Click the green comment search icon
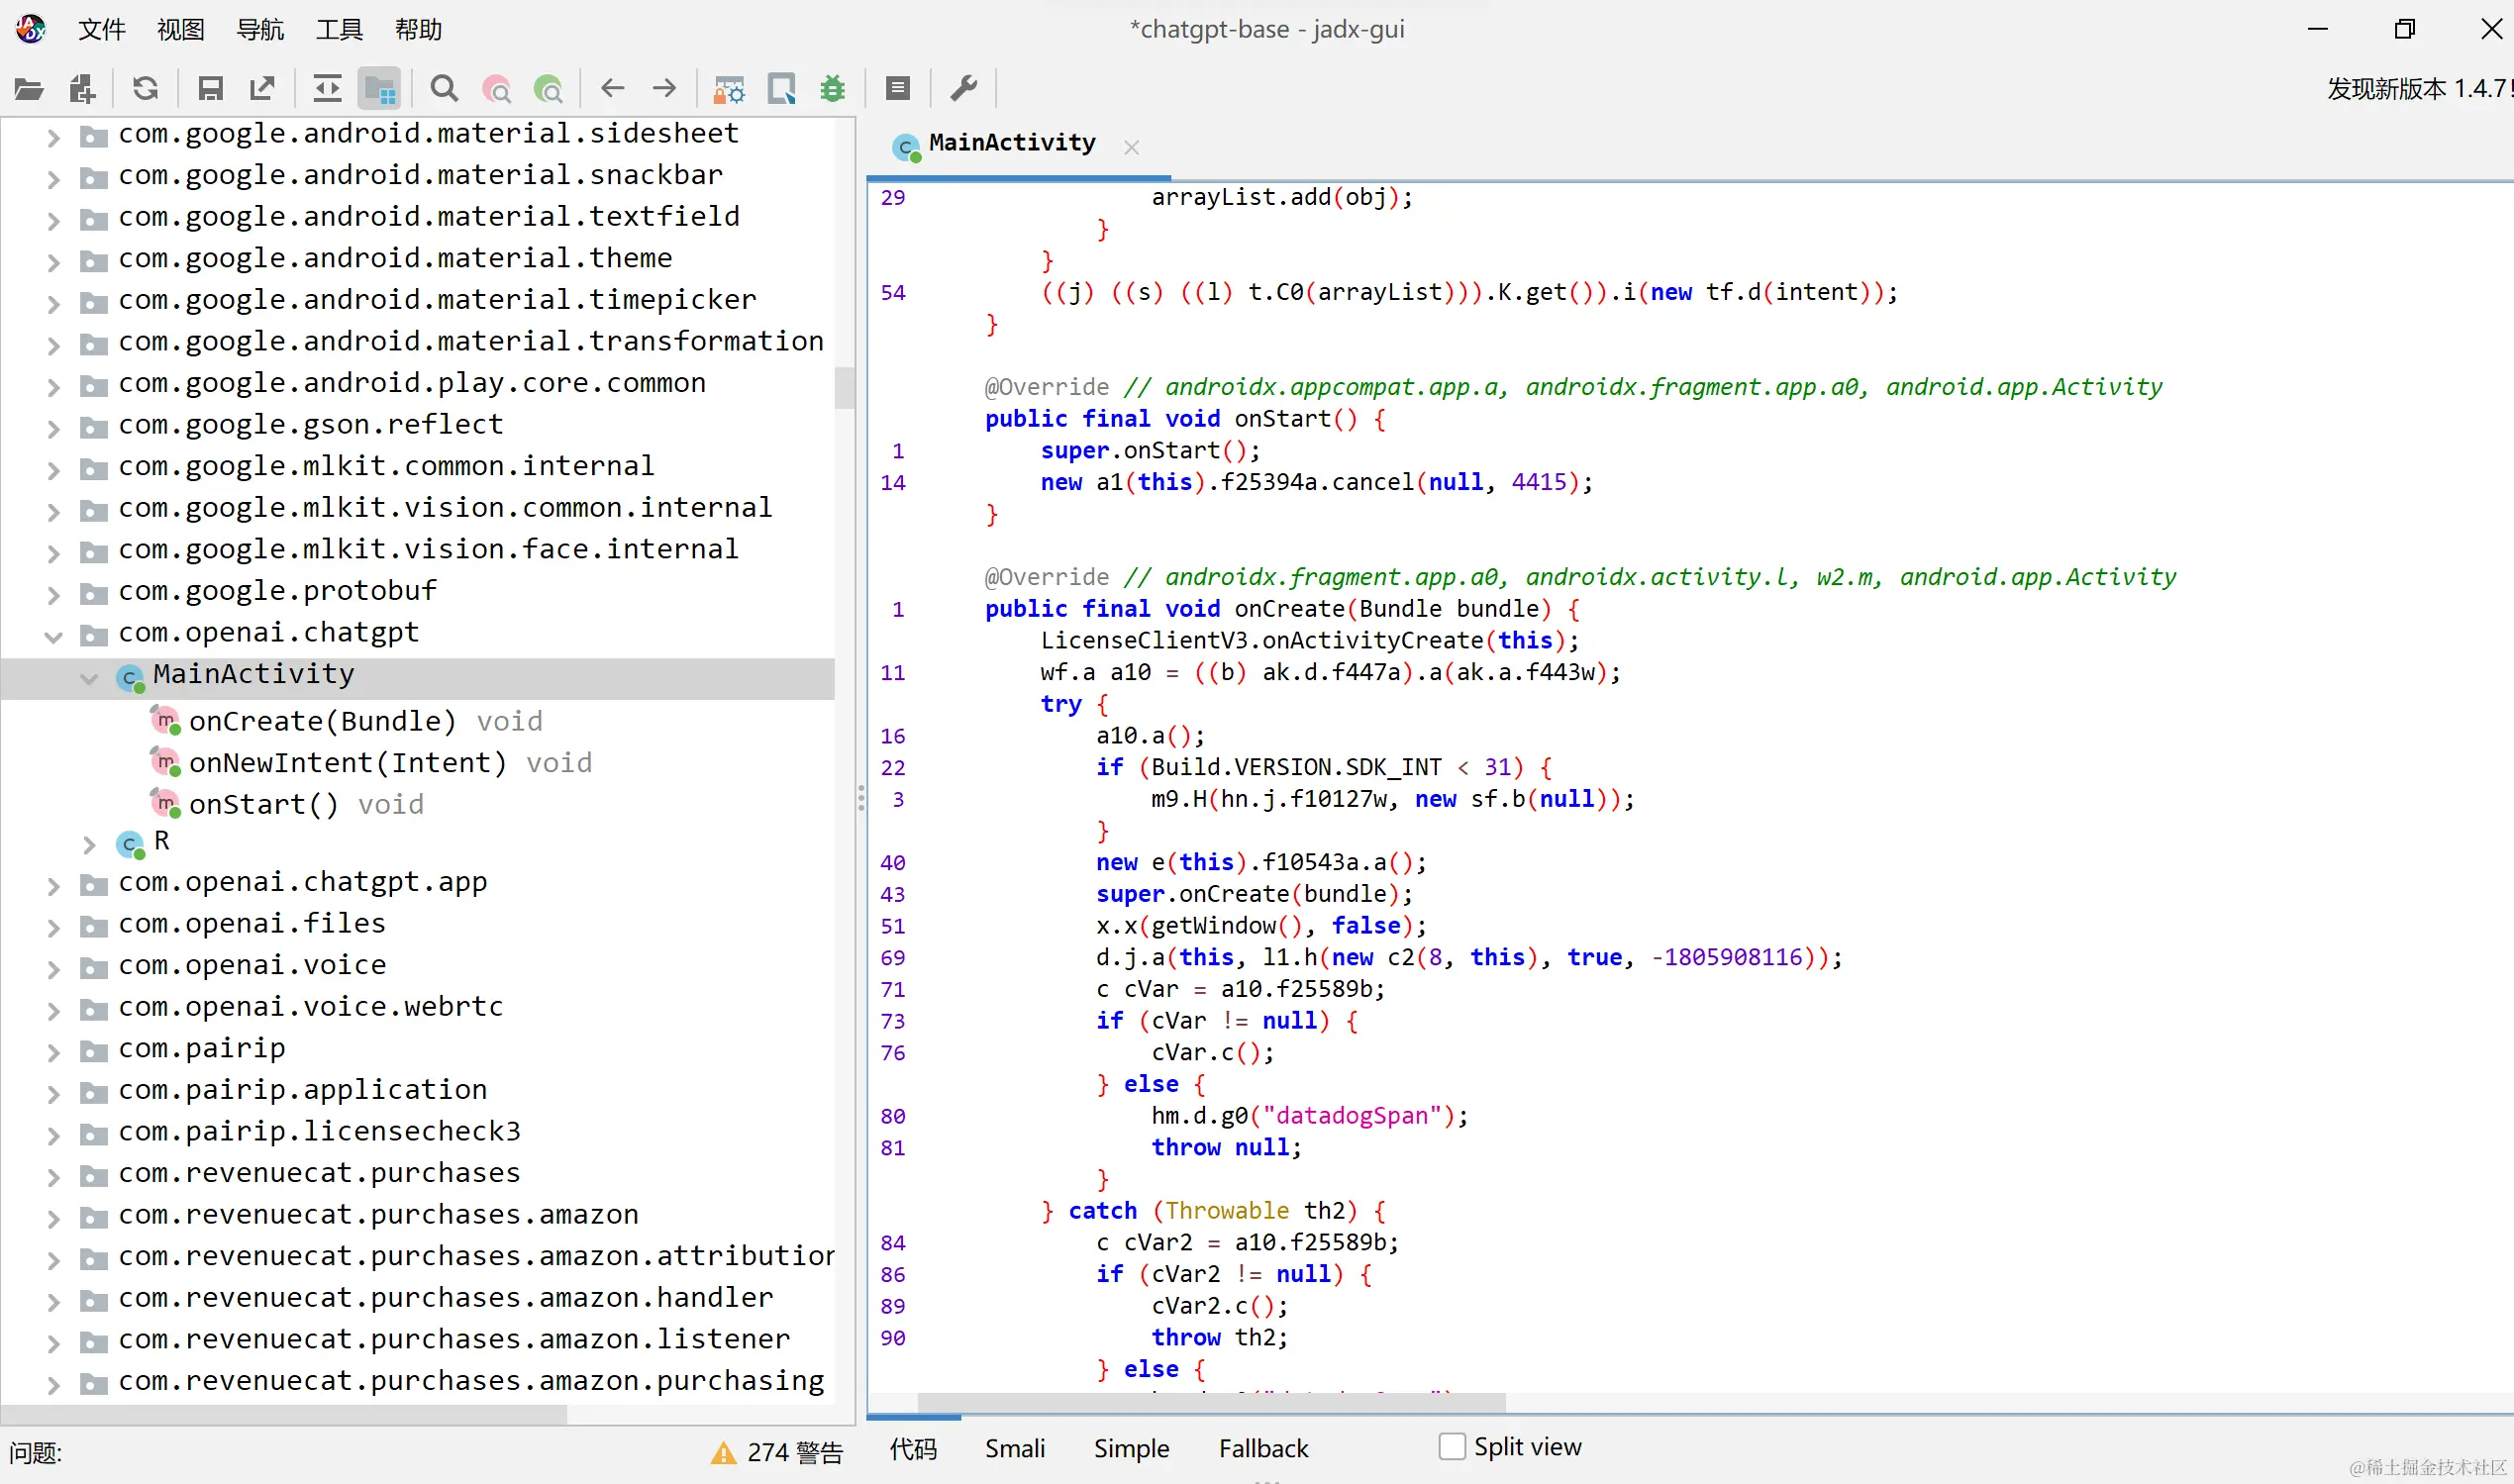 [x=549, y=89]
